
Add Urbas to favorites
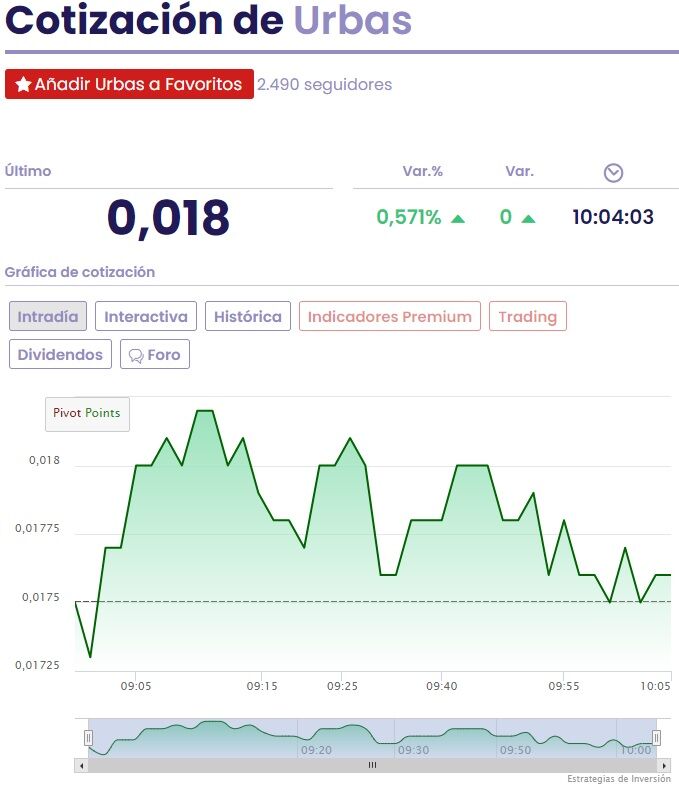tap(129, 84)
